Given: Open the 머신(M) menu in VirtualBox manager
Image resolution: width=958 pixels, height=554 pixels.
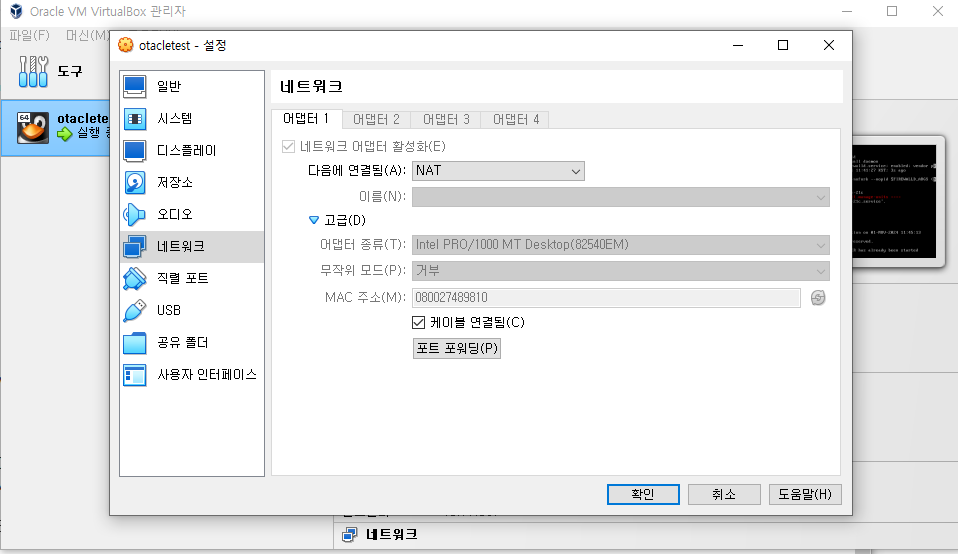Looking at the screenshot, I should click(89, 35).
